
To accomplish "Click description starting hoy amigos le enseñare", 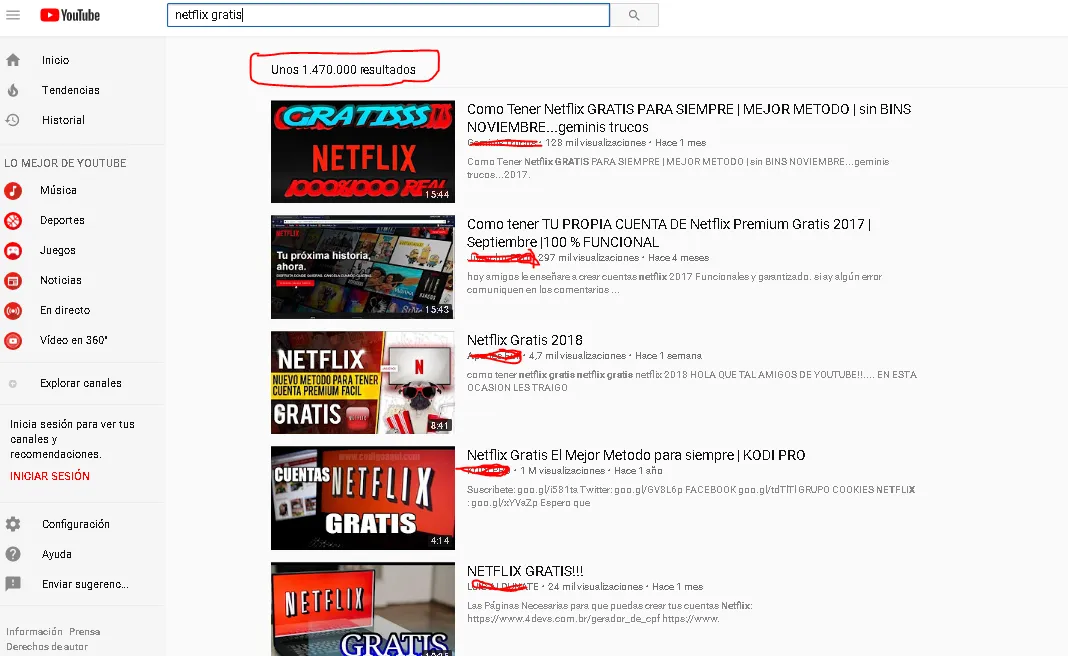I will click(x=674, y=283).
